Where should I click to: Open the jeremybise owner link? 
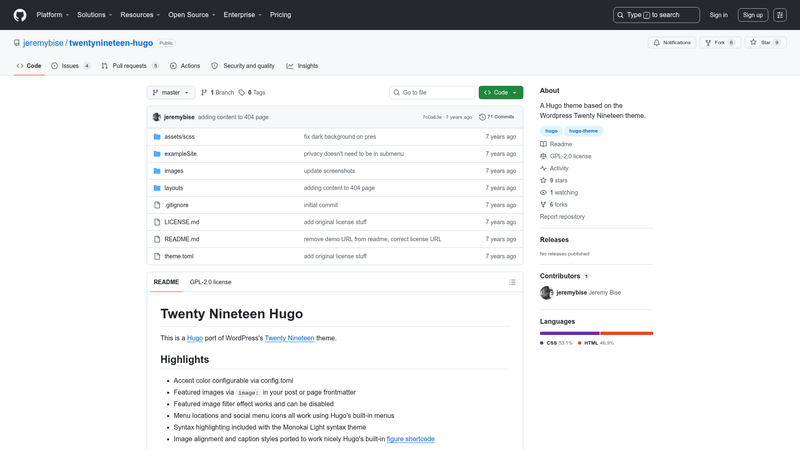point(43,43)
